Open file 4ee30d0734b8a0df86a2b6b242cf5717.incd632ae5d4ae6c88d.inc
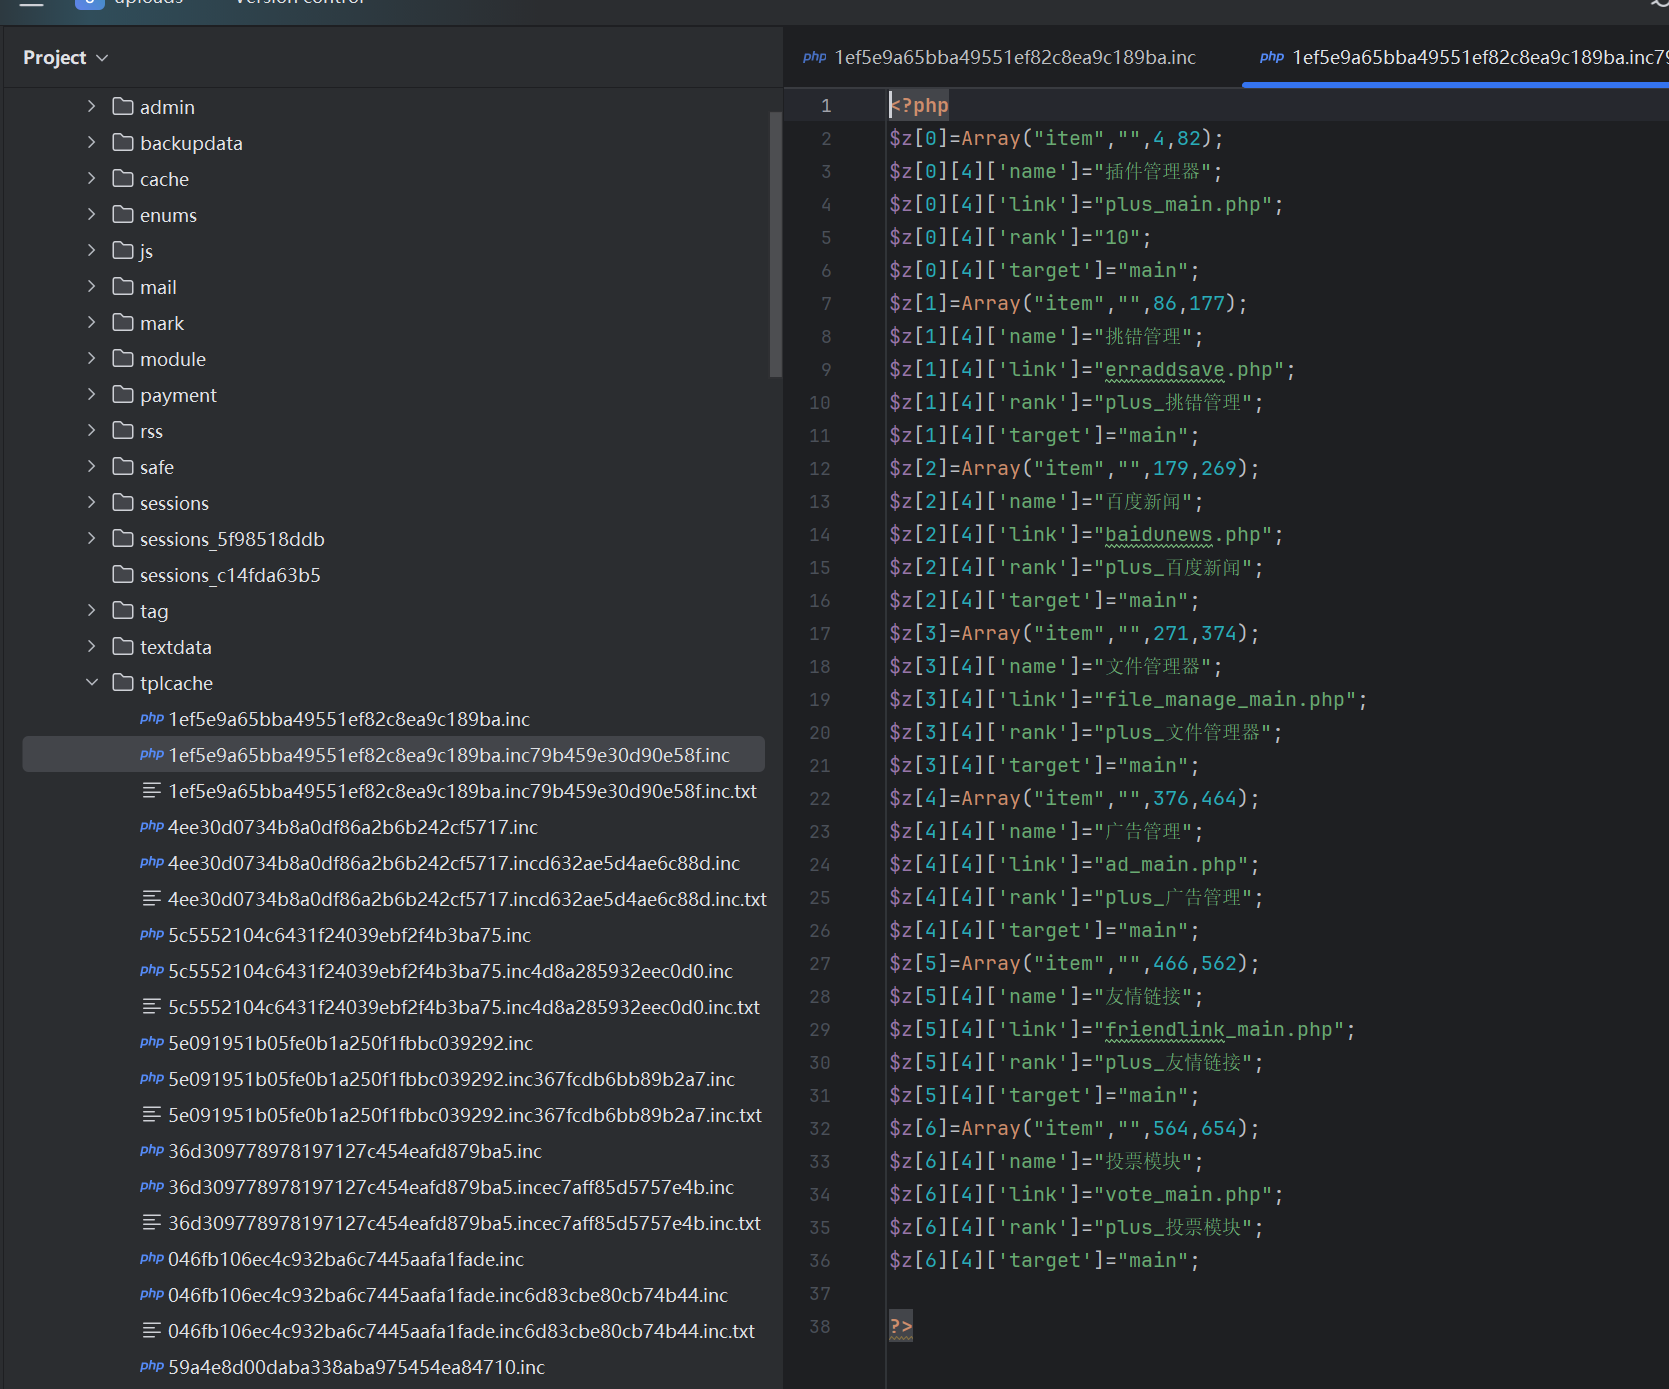The height and width of the screenshot is (1389, 1669). [454, 863]
